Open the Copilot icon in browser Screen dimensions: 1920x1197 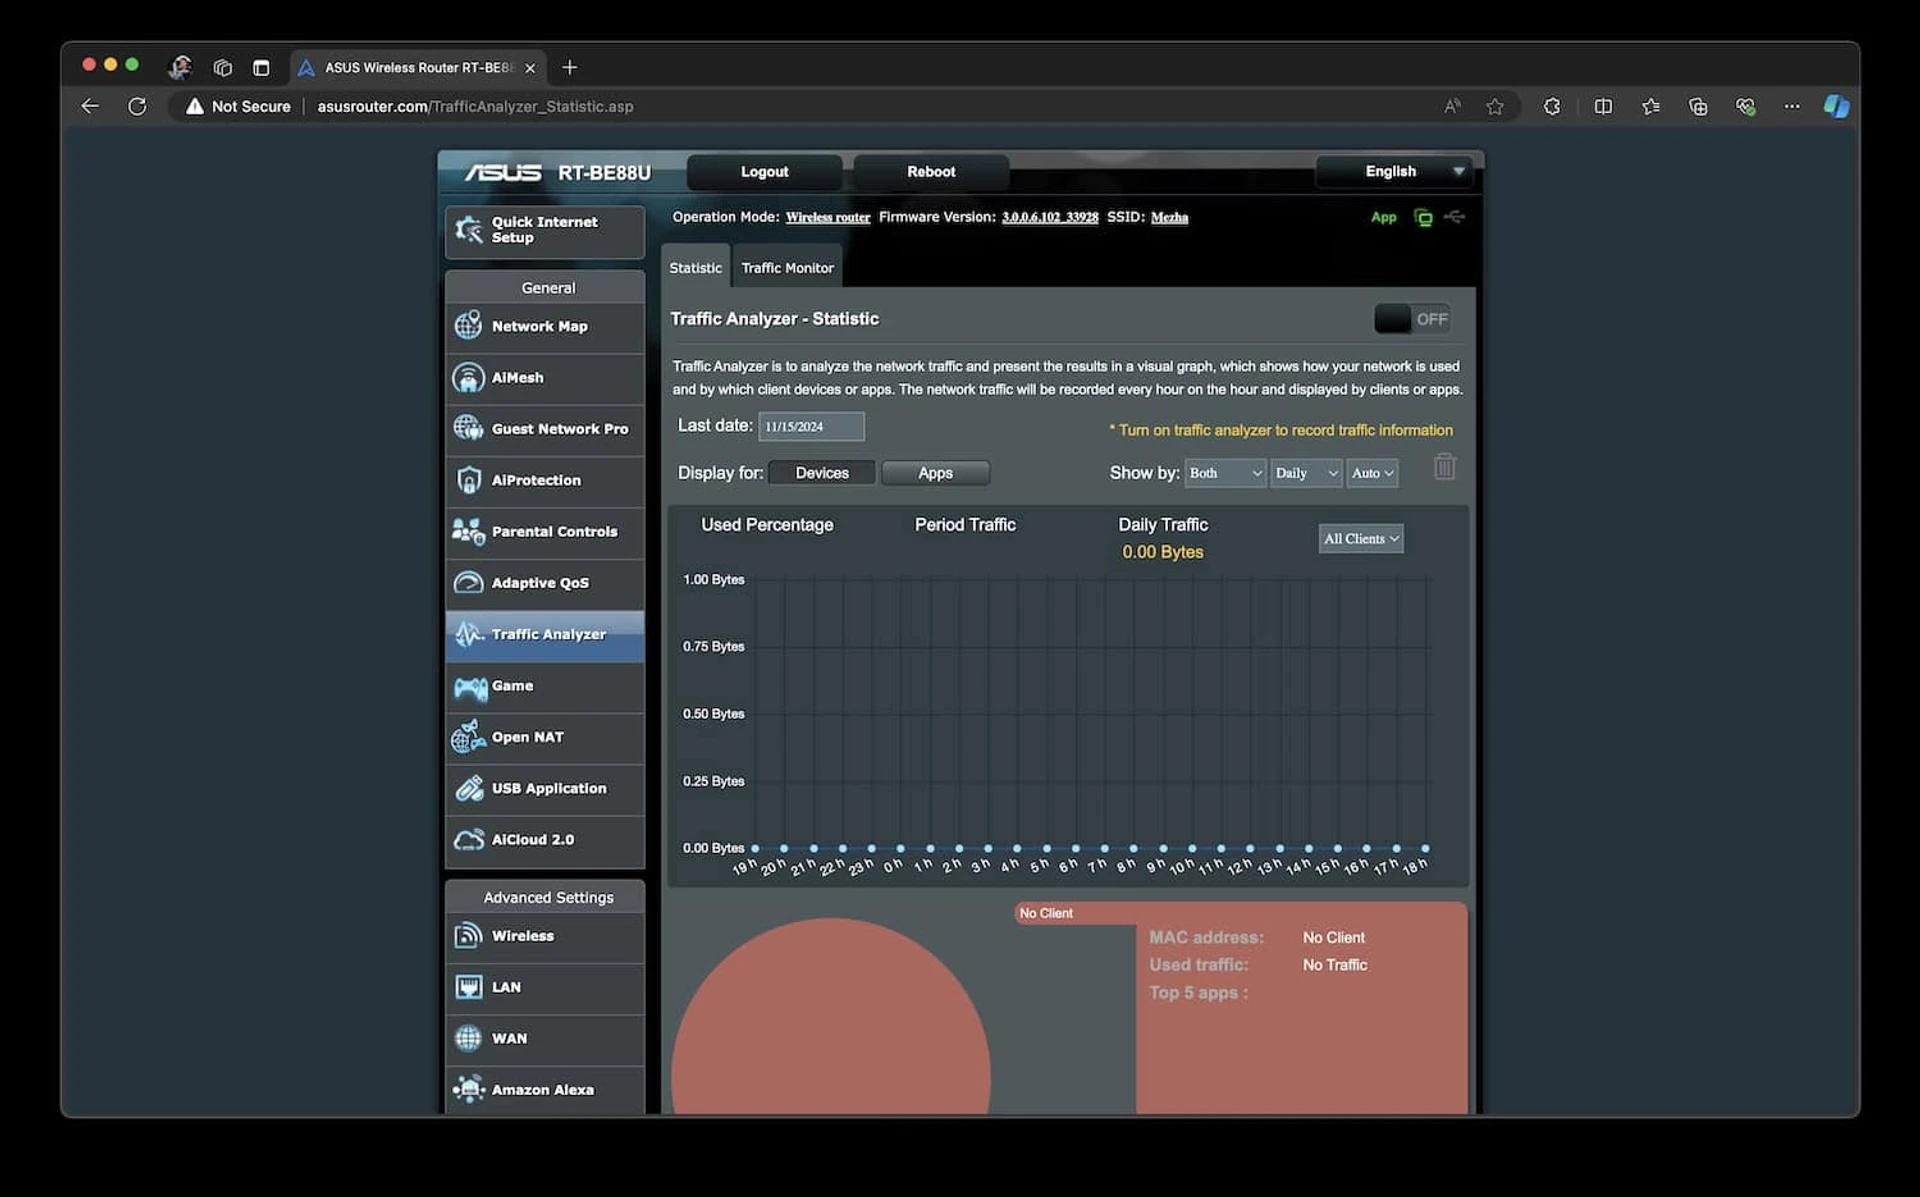tap(1836, 106)
